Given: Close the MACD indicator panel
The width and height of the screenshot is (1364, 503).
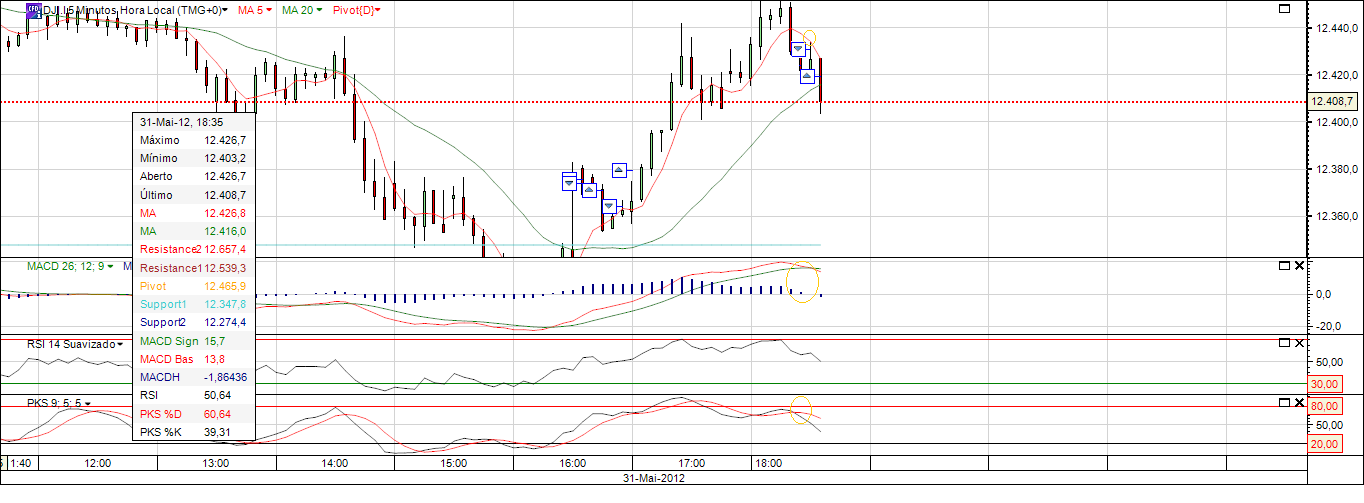Looking at the screenshot, I should click(x=1299, y=265).
